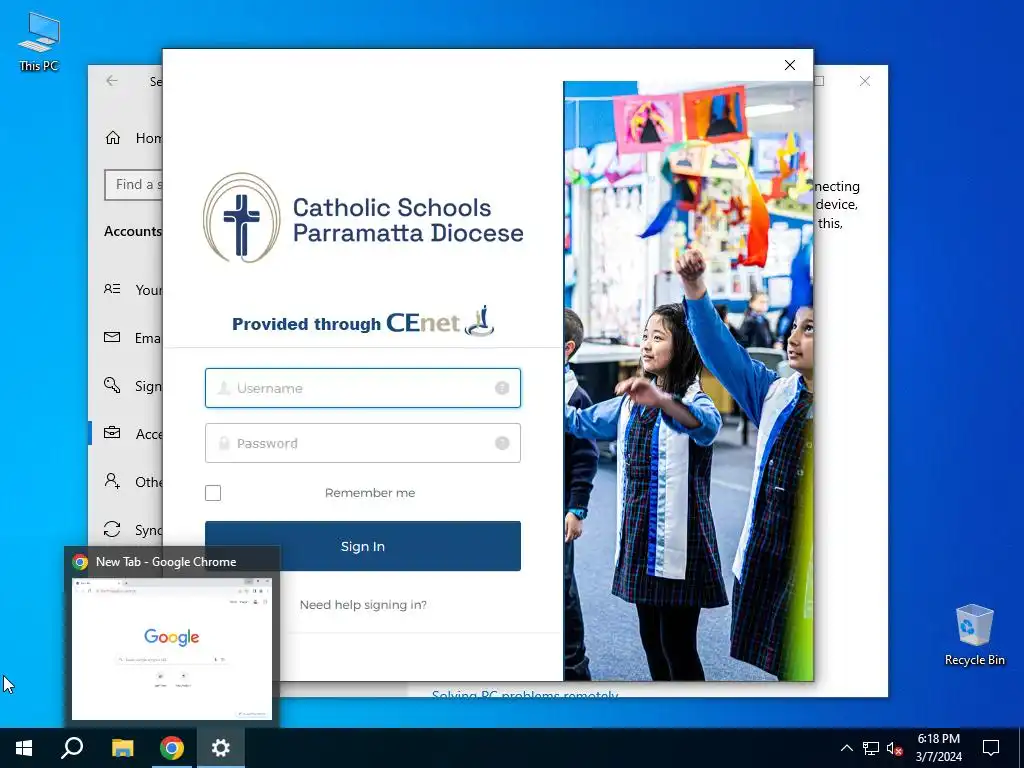Show hidden system tray icons

coord(846,748)
